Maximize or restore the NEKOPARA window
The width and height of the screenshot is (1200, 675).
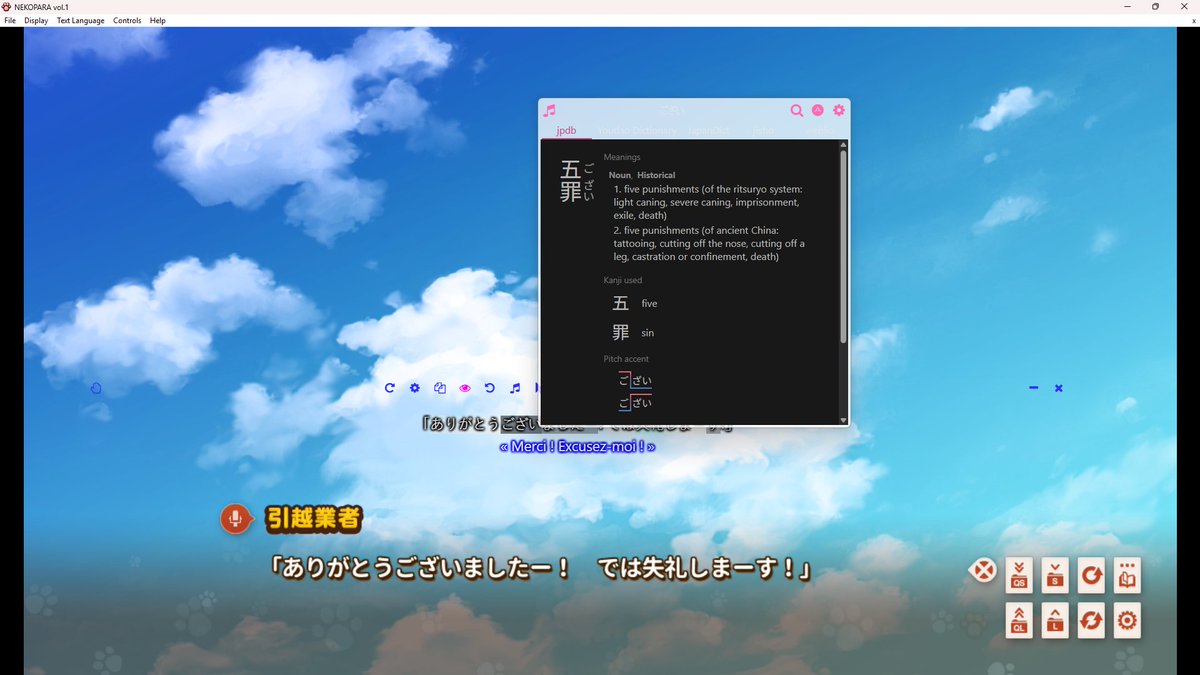click(1155, 6)
